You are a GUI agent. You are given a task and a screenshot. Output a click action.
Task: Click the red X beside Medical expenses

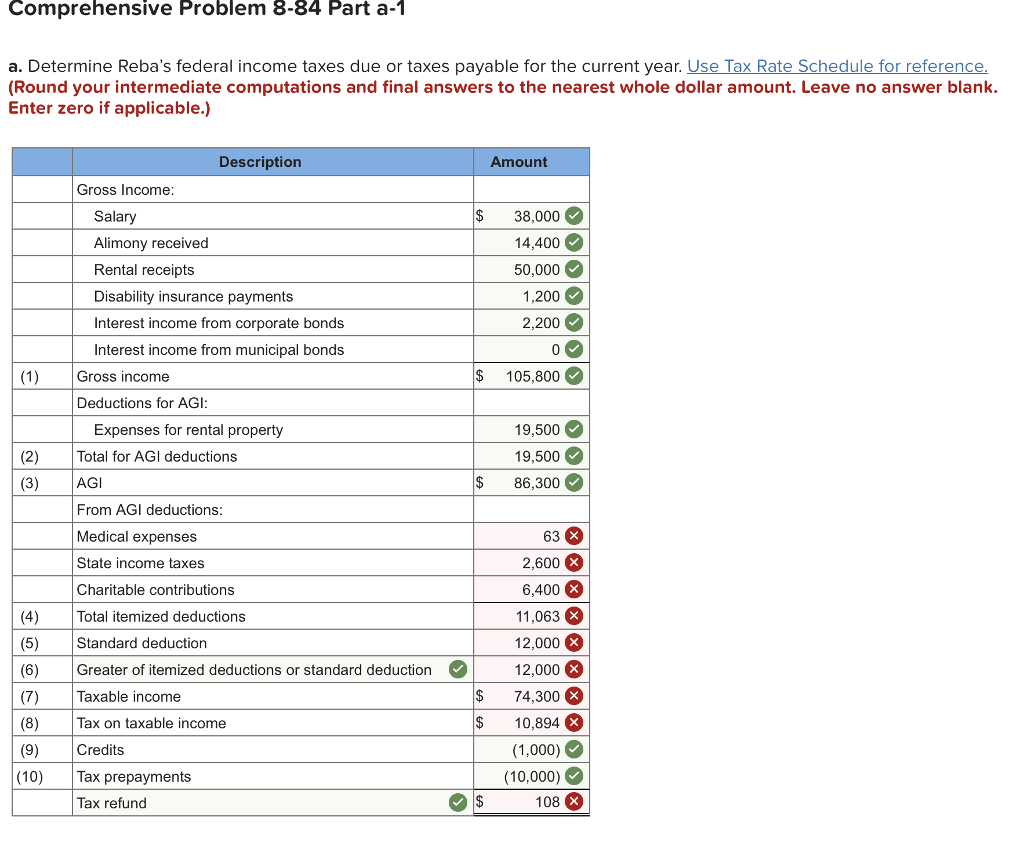point(575,536)
